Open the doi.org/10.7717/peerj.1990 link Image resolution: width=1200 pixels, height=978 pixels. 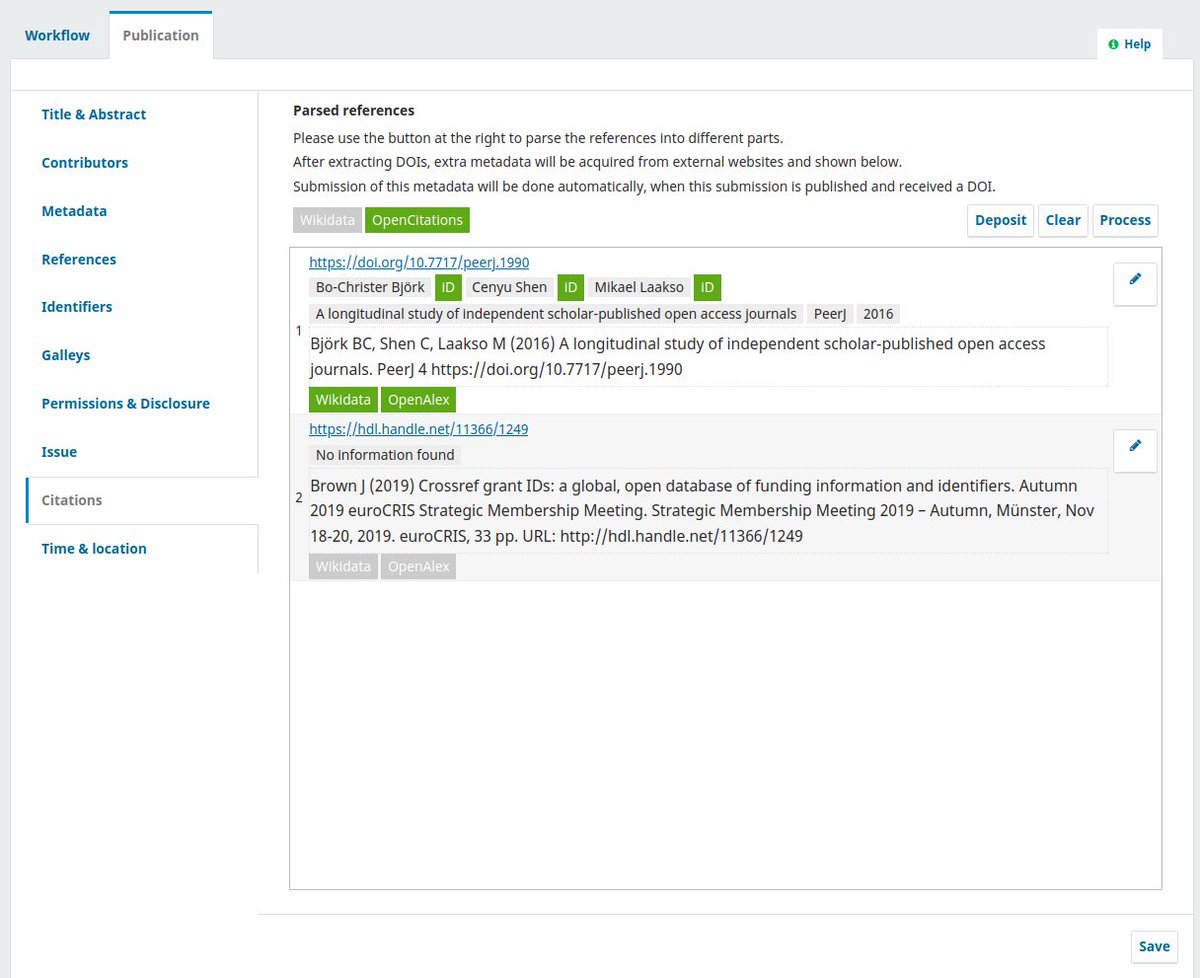(x=419, y=262)
